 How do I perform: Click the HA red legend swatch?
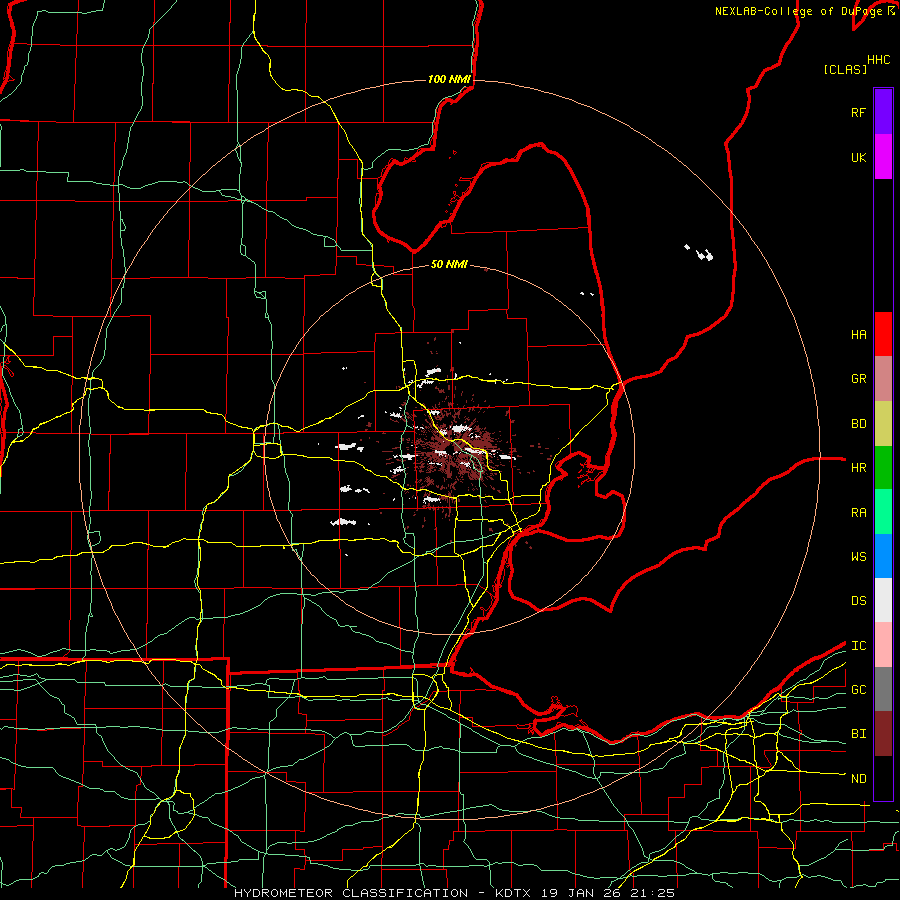[x=883, y=334]
